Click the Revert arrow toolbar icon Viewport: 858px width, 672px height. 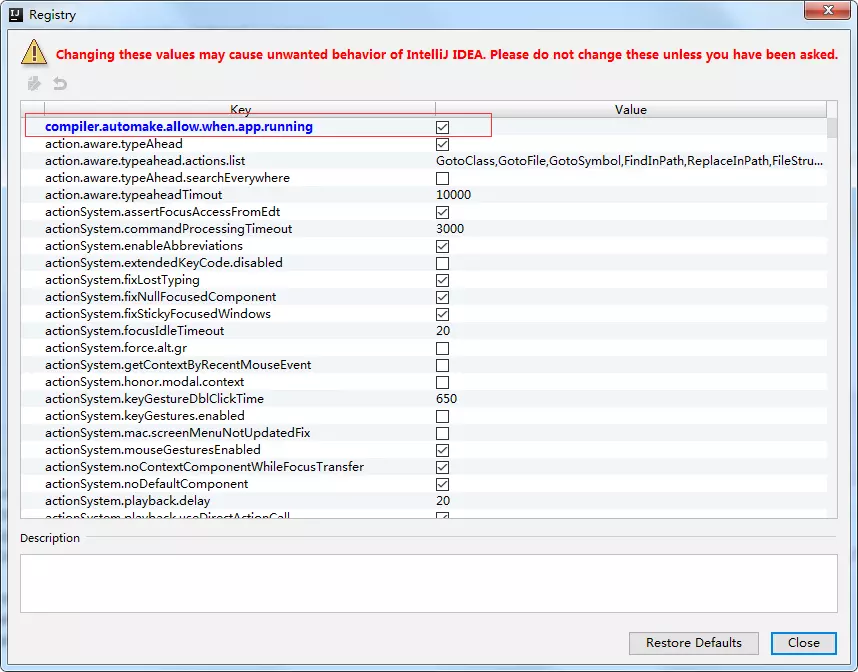(60, 84)
